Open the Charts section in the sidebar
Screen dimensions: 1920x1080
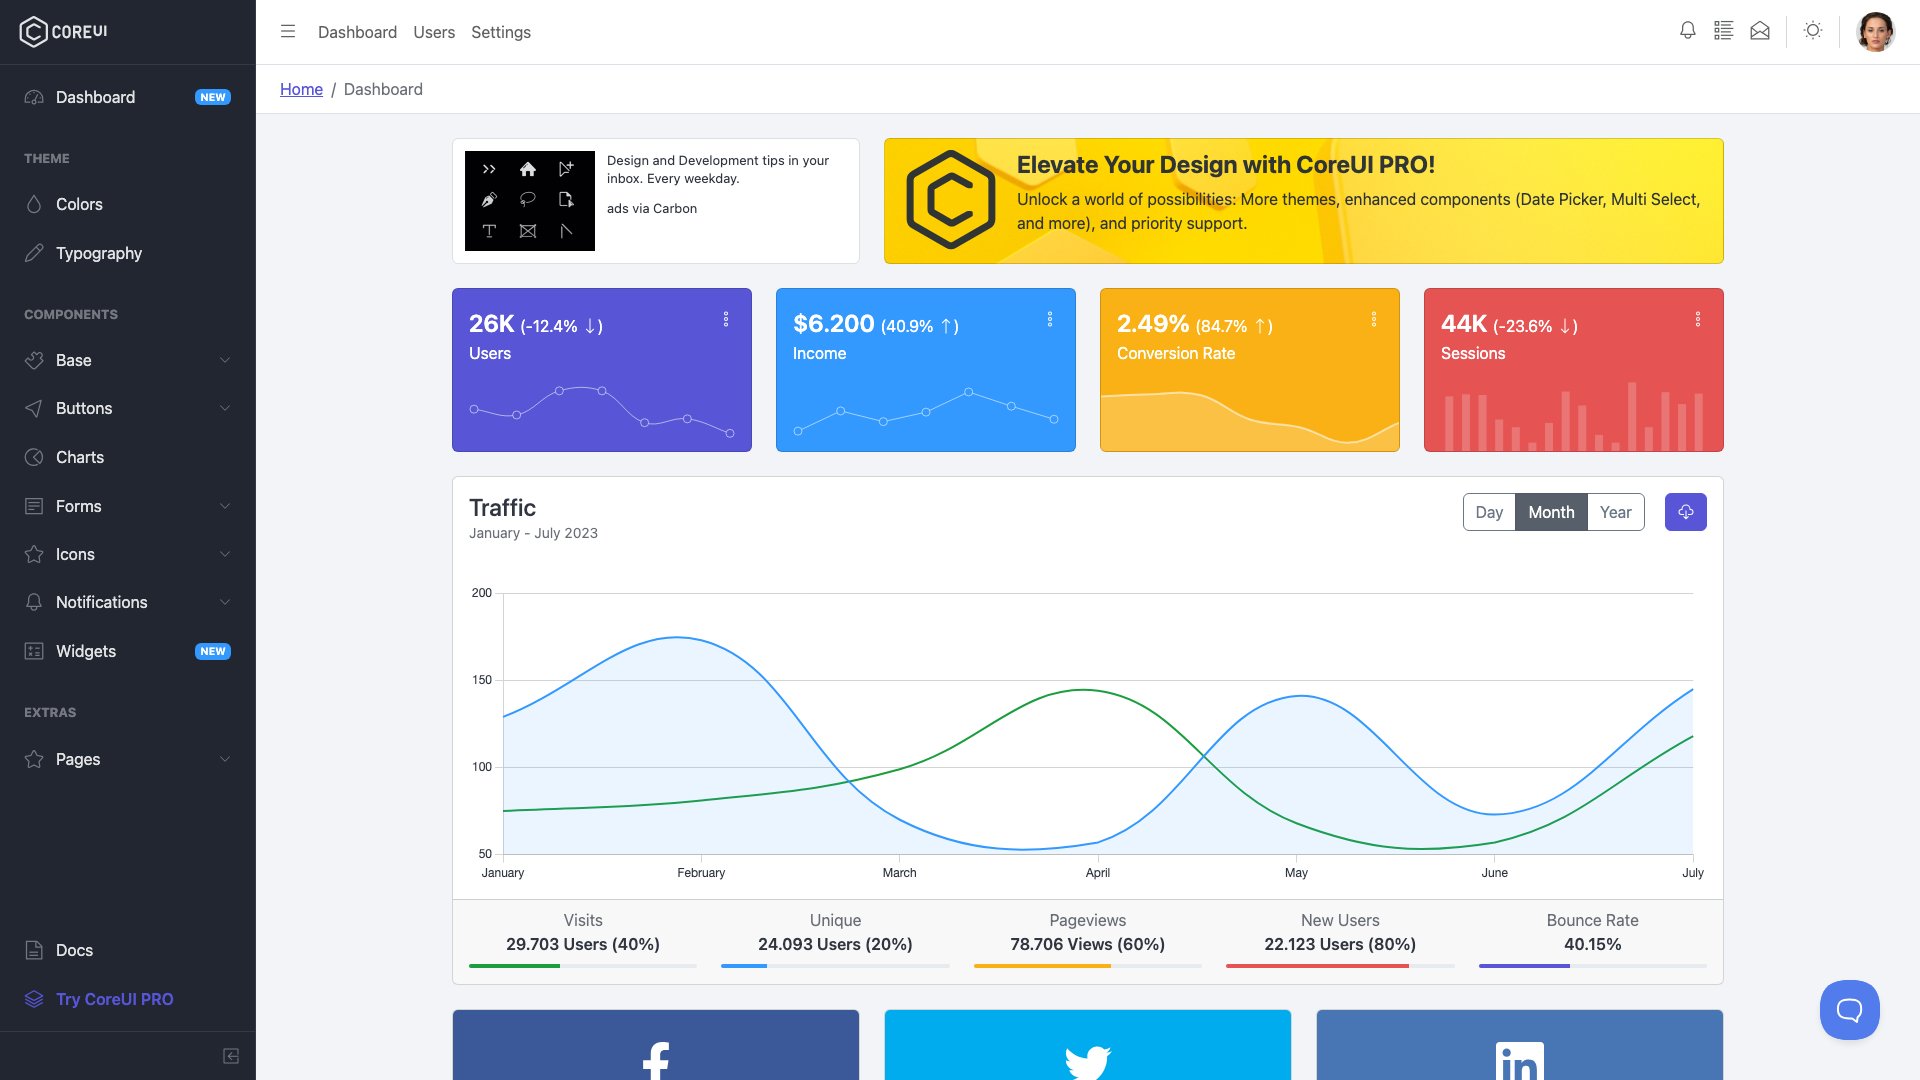80,457
